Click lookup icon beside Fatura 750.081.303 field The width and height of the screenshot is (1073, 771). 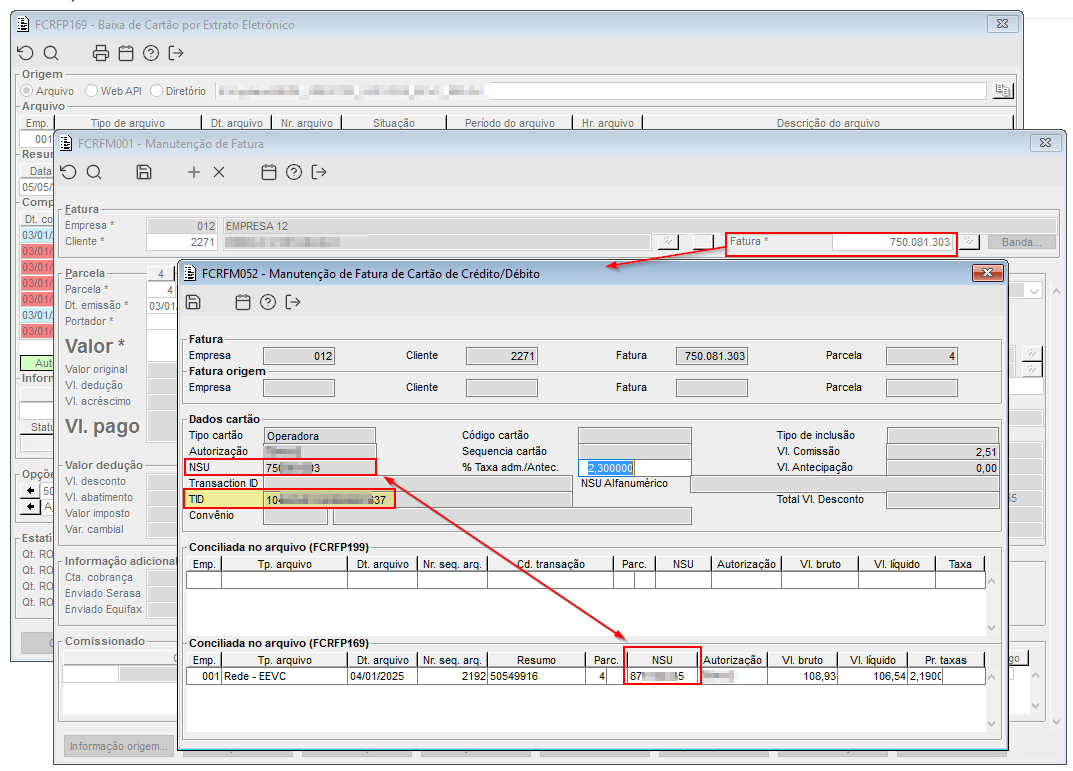[969, 241]
